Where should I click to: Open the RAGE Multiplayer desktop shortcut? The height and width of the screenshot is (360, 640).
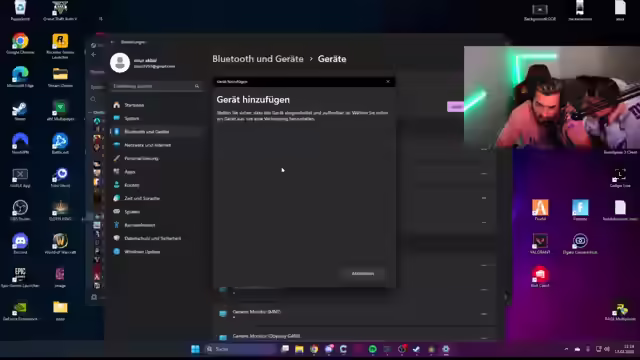tap(620, 312)
